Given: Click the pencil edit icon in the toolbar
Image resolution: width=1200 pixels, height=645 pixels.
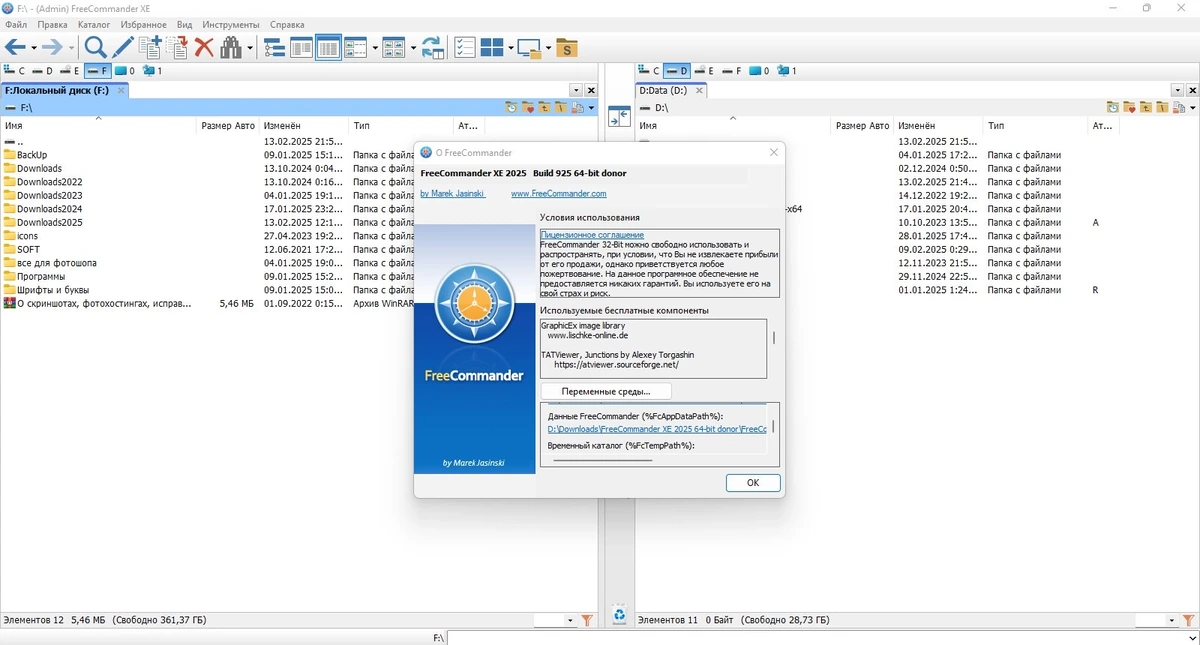Looking at the screenshot, I should pos(122,47).
